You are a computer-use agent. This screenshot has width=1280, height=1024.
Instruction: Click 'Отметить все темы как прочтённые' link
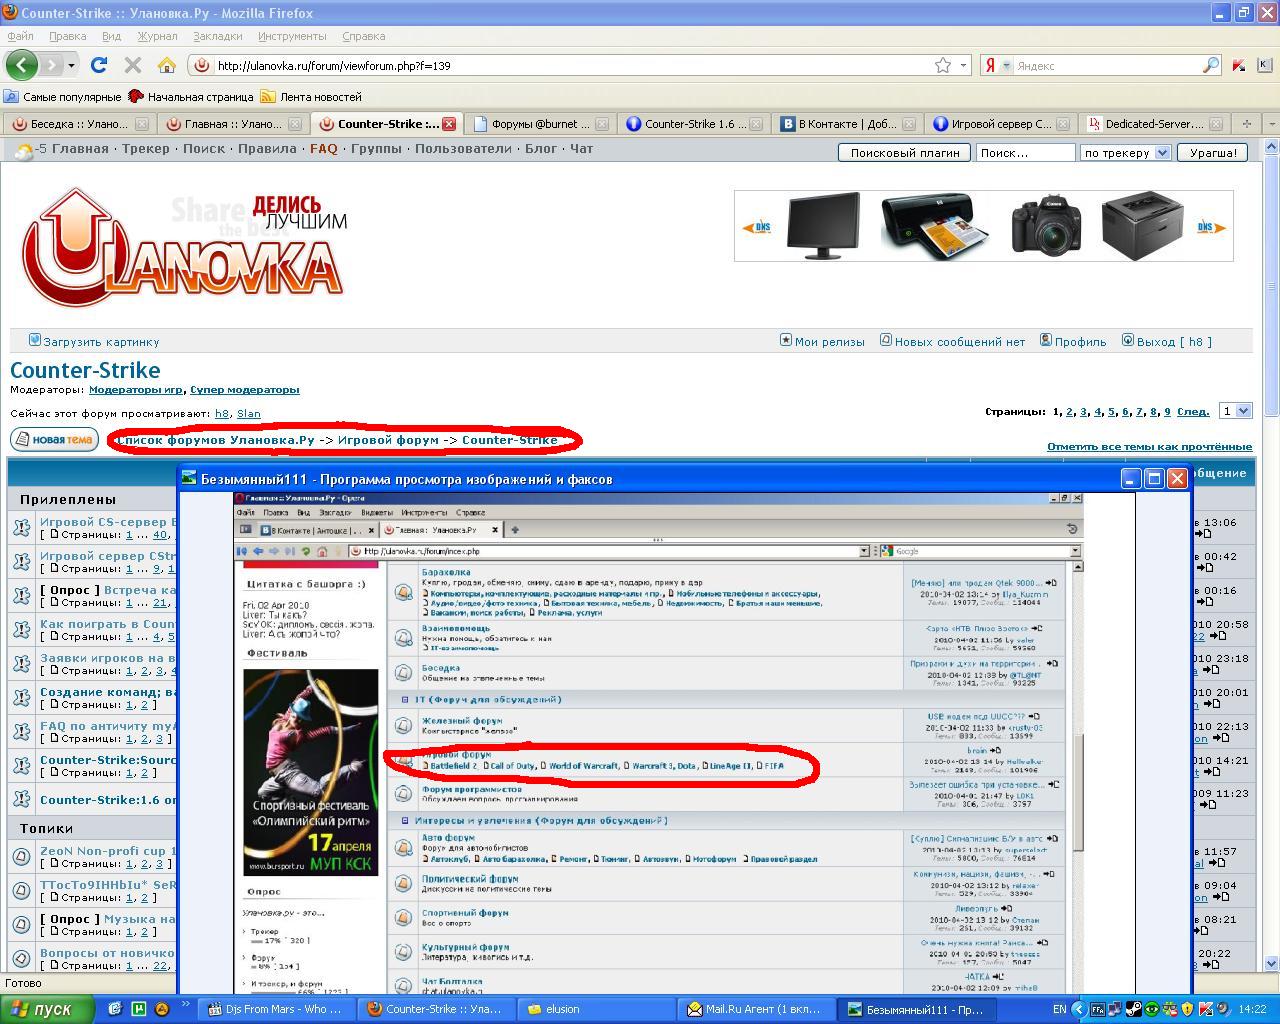[x=1149, y=446]
